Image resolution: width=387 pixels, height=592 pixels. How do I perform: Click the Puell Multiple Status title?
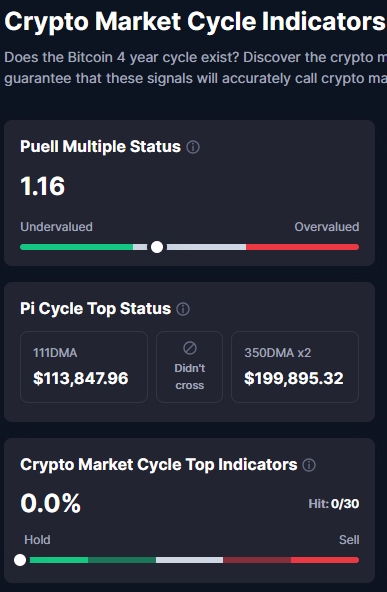100,147
